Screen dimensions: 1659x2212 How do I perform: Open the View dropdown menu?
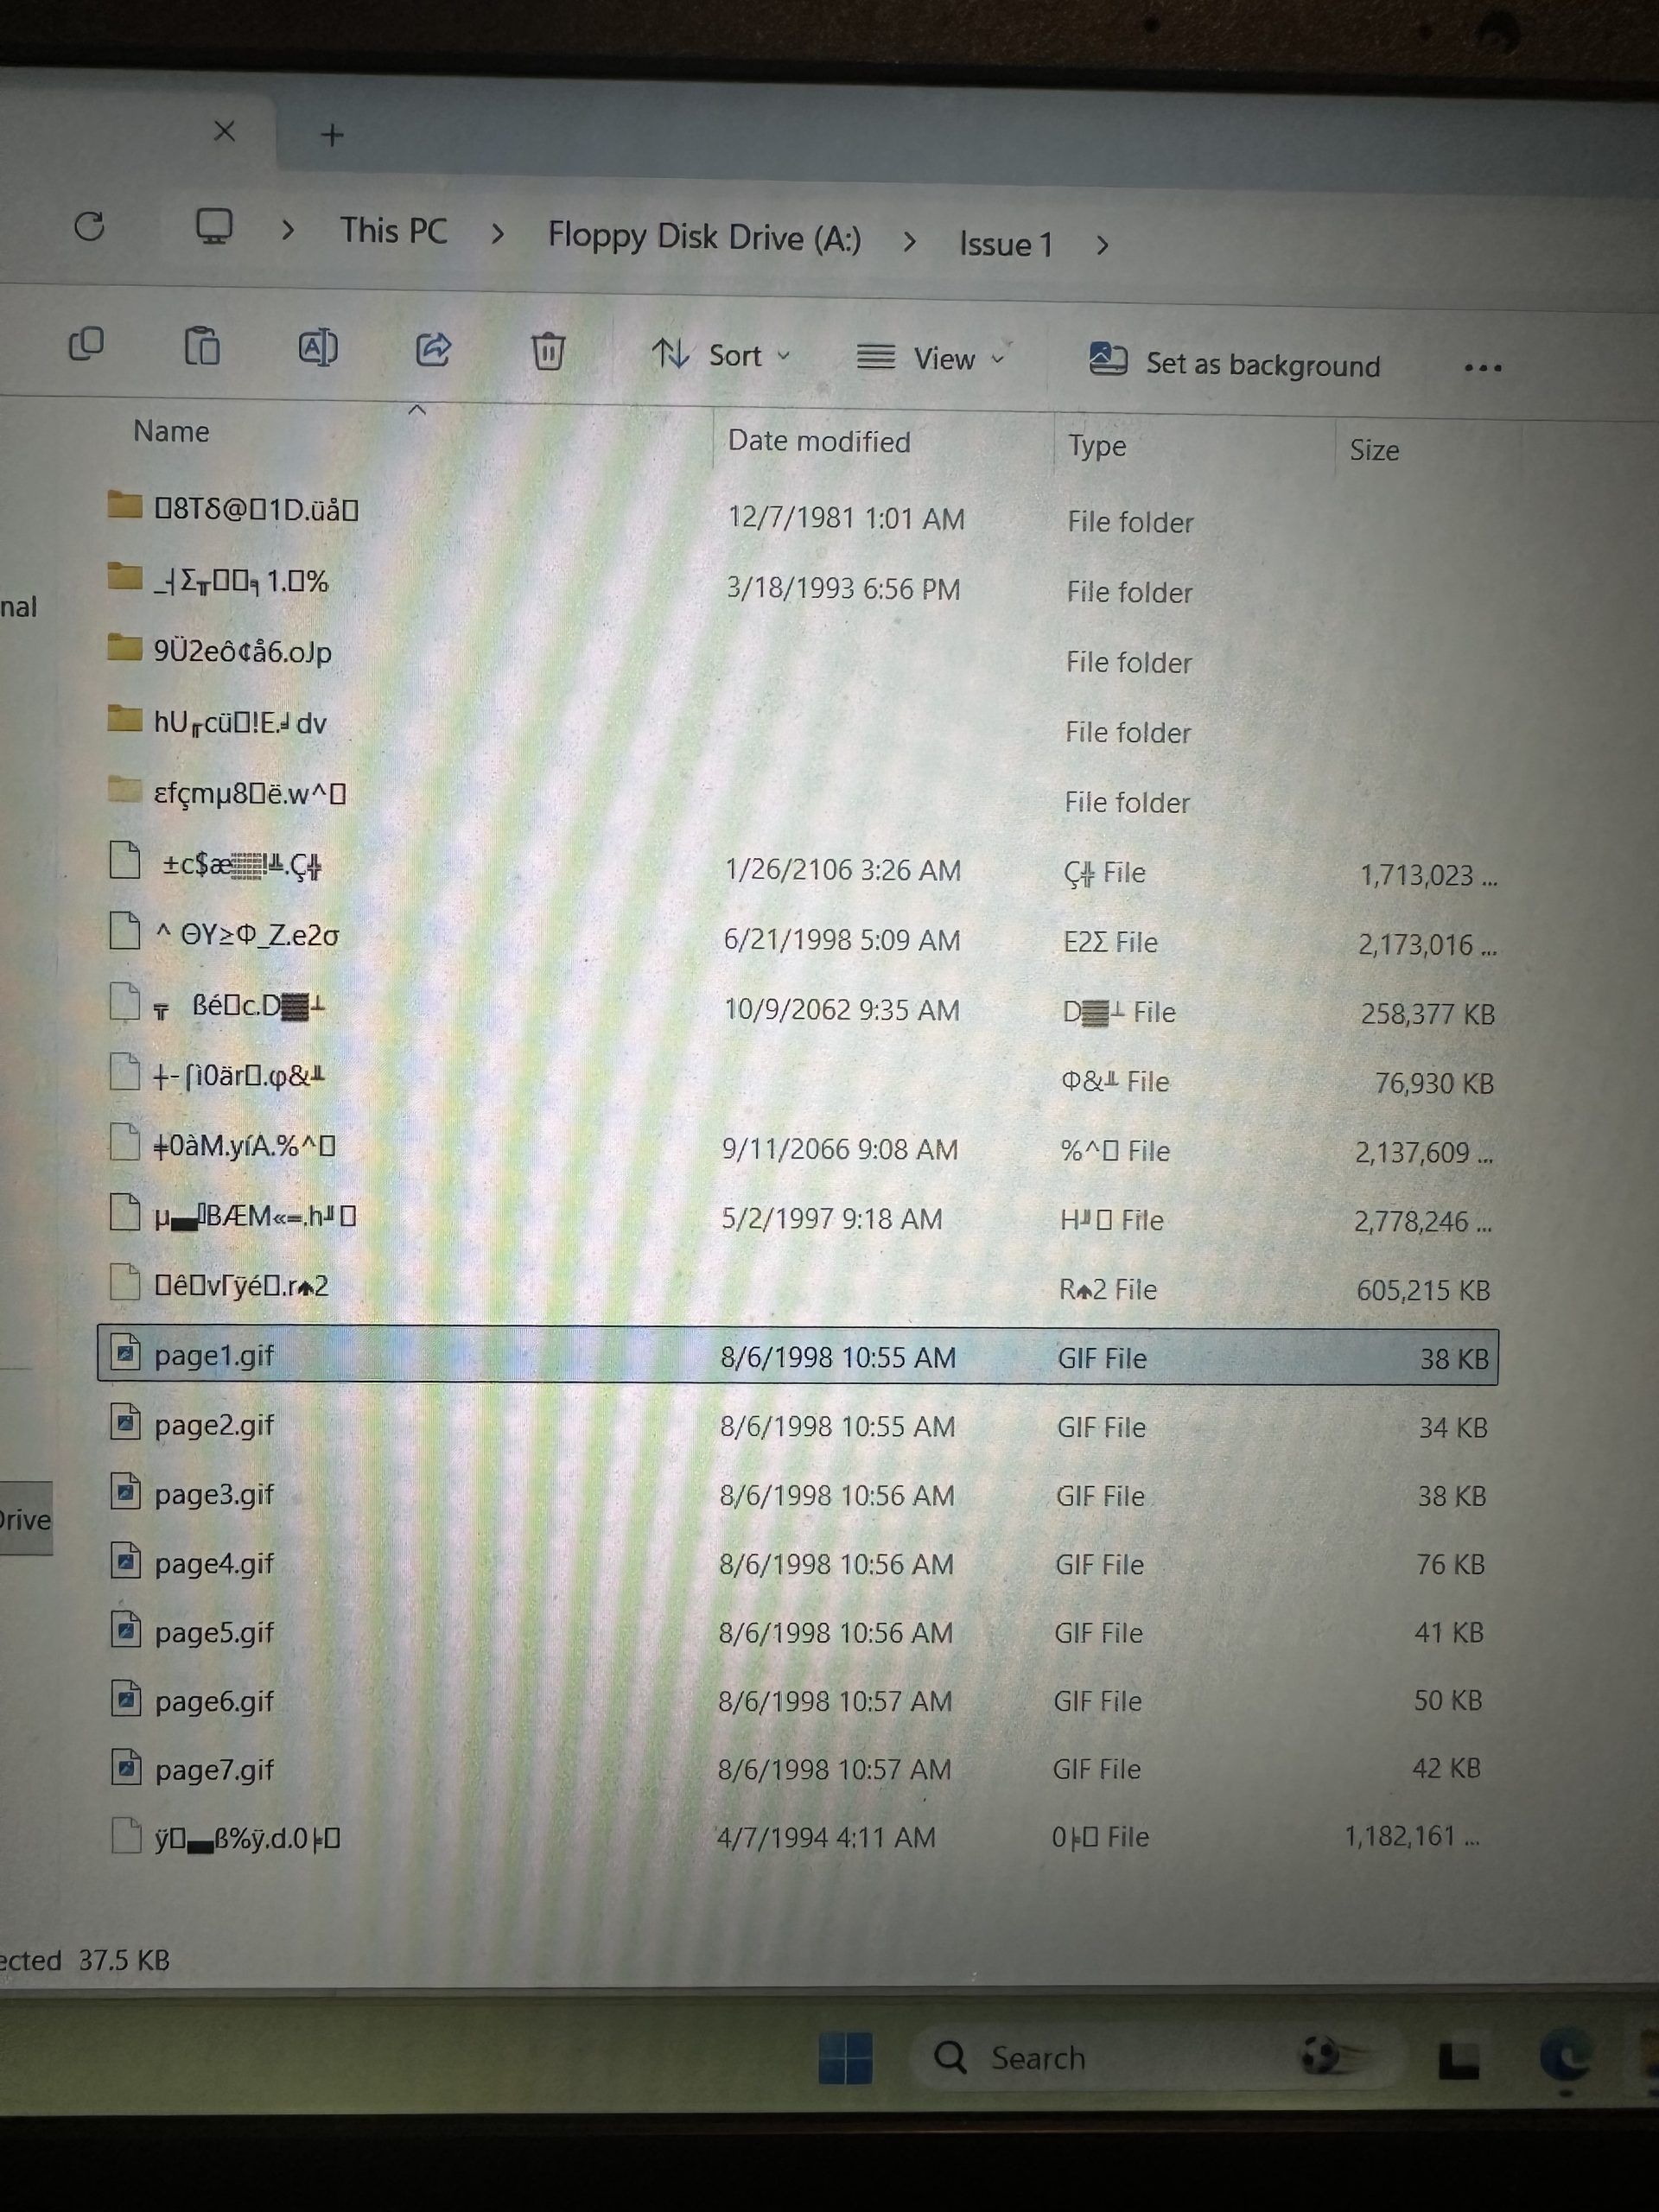pos(930,358)
